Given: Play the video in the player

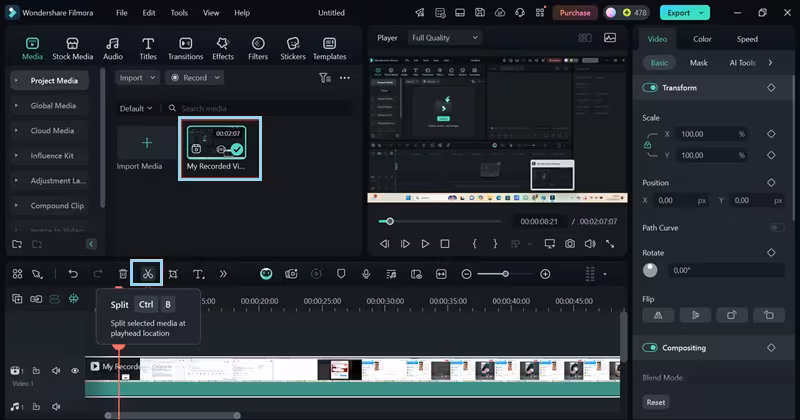Looking at the screenshot, I should pyautogui.click(x=425, y=244).
